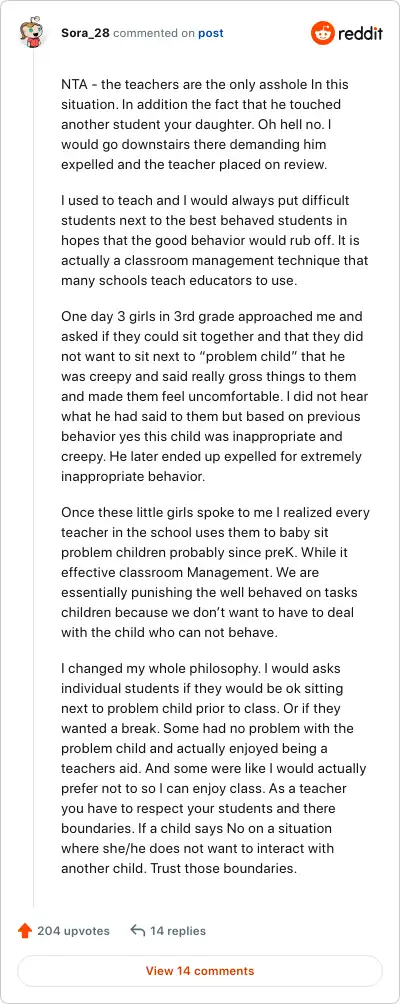Image resolution: width=400 pixels, height=1004 pixels.
Task: Open the reddit wordmark link
Action: (360, 33)
